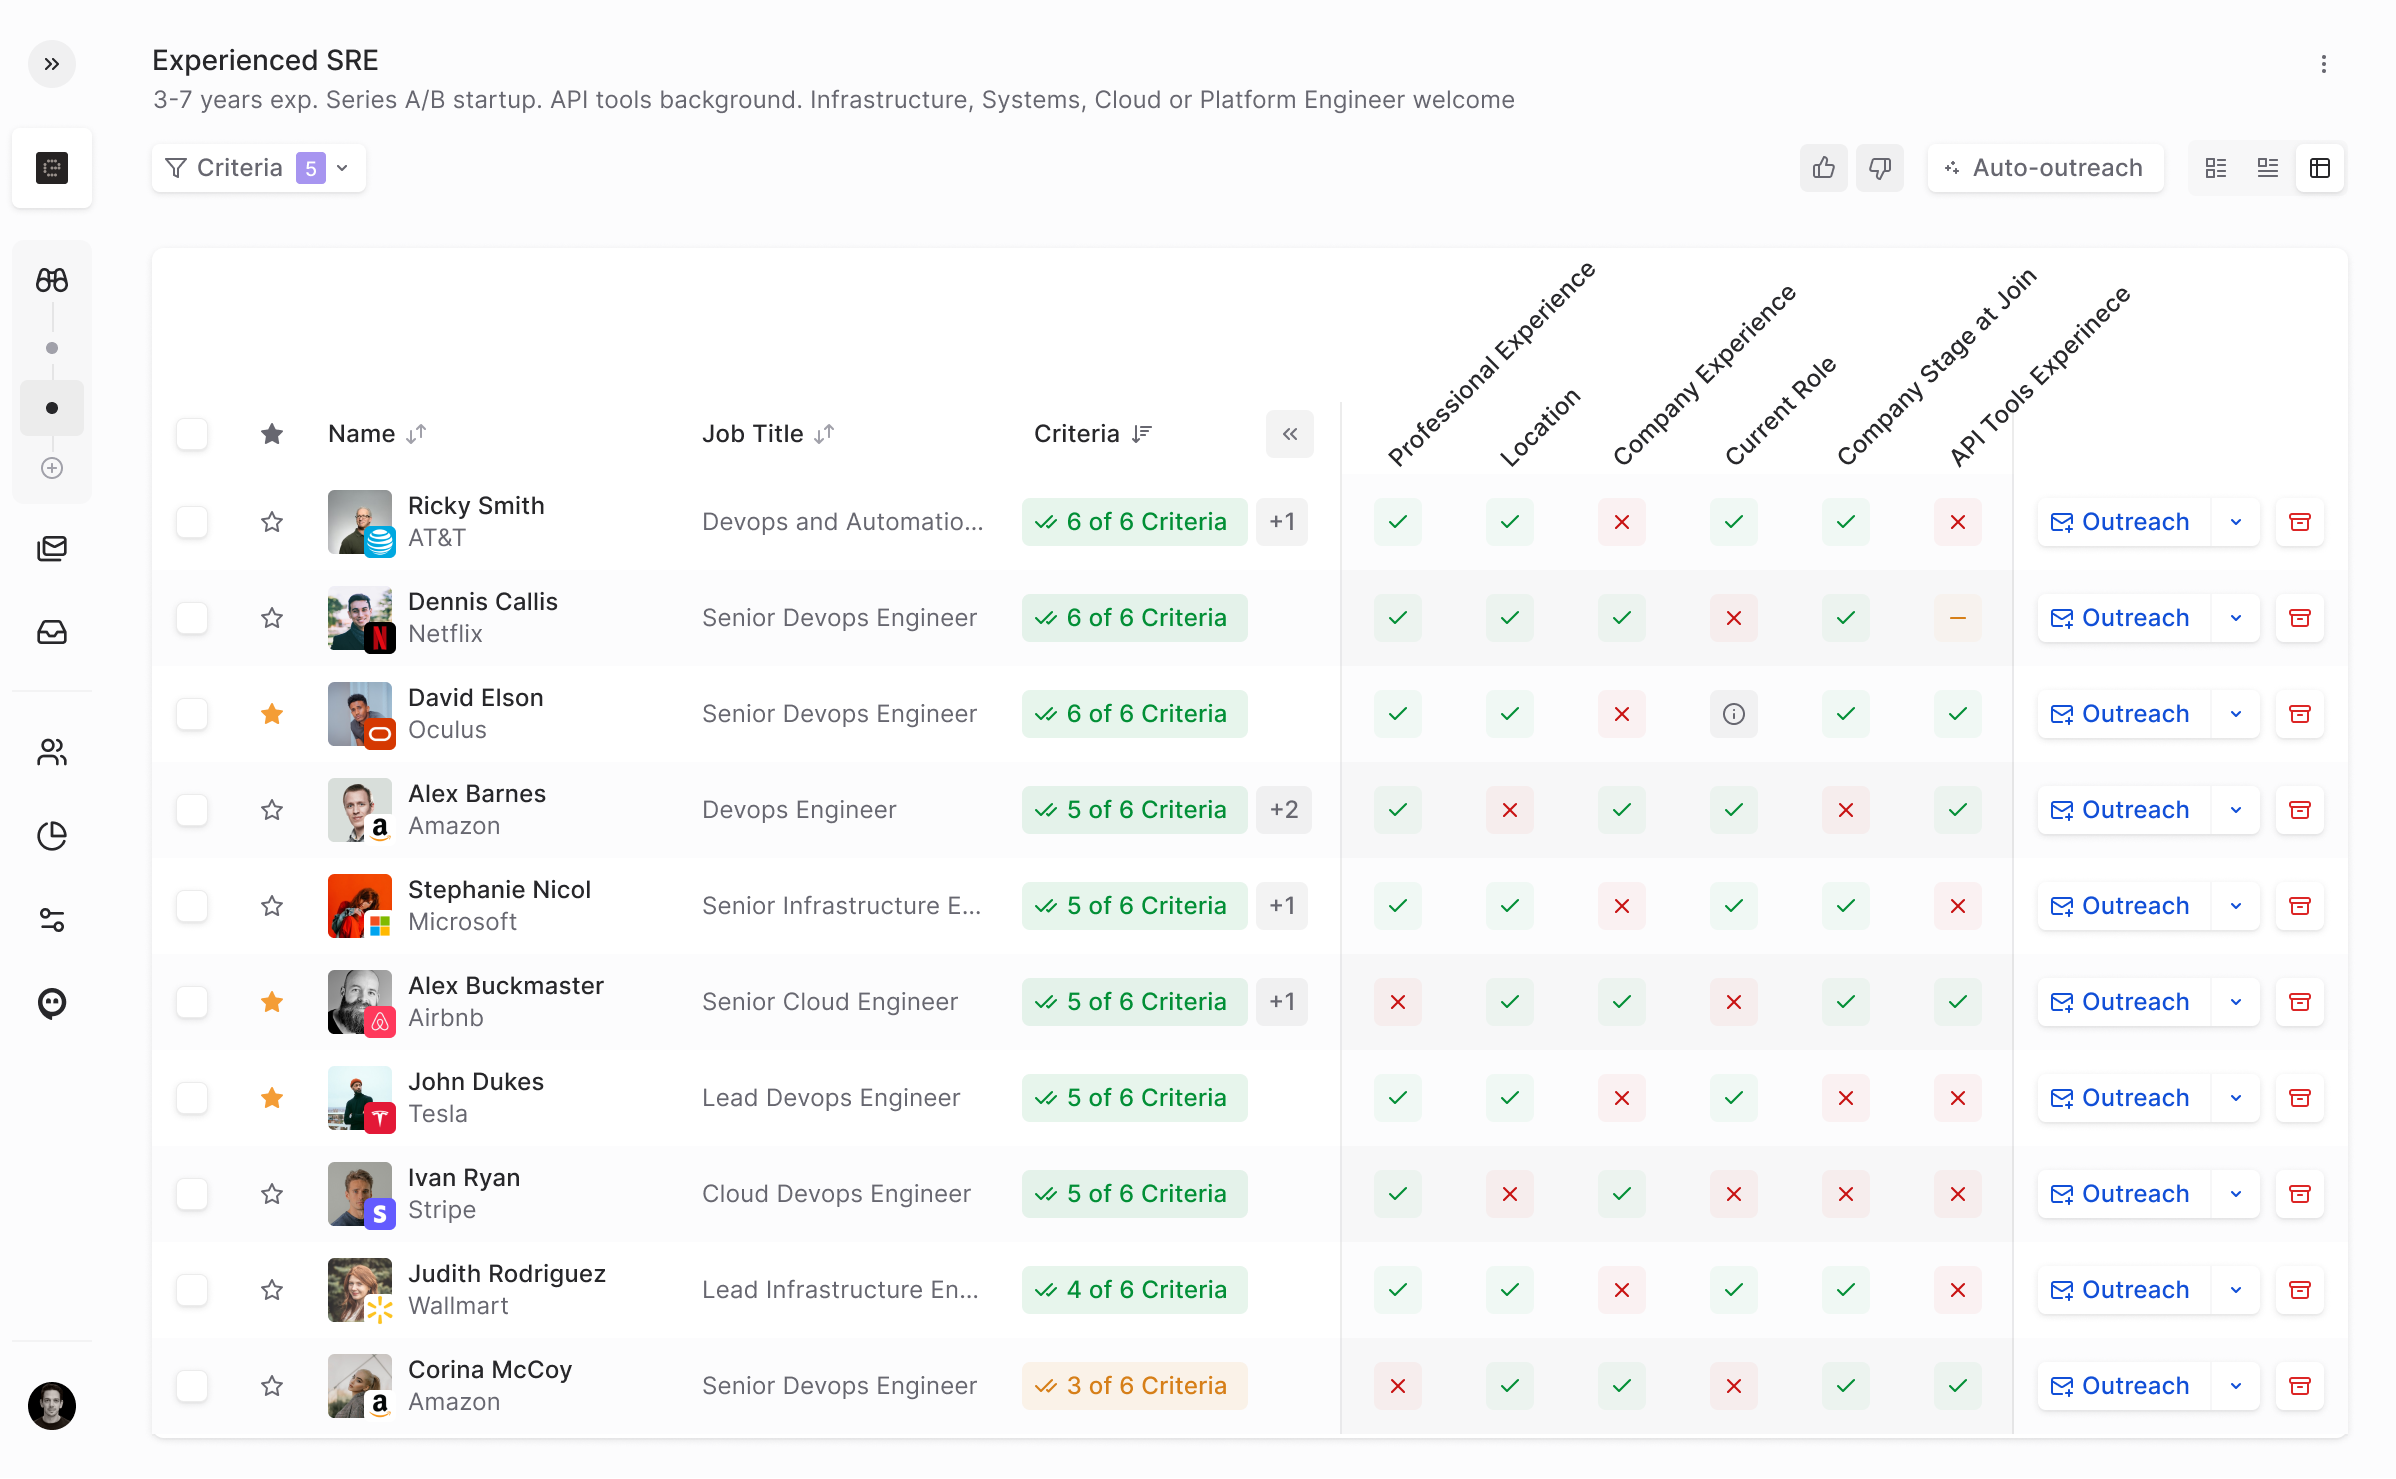
Task: Open the people contacts sidebar icon
Action: (x=52, y=752)
